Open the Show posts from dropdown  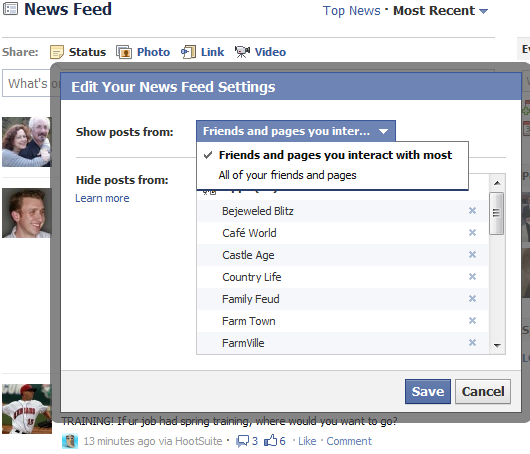[296, 131]
